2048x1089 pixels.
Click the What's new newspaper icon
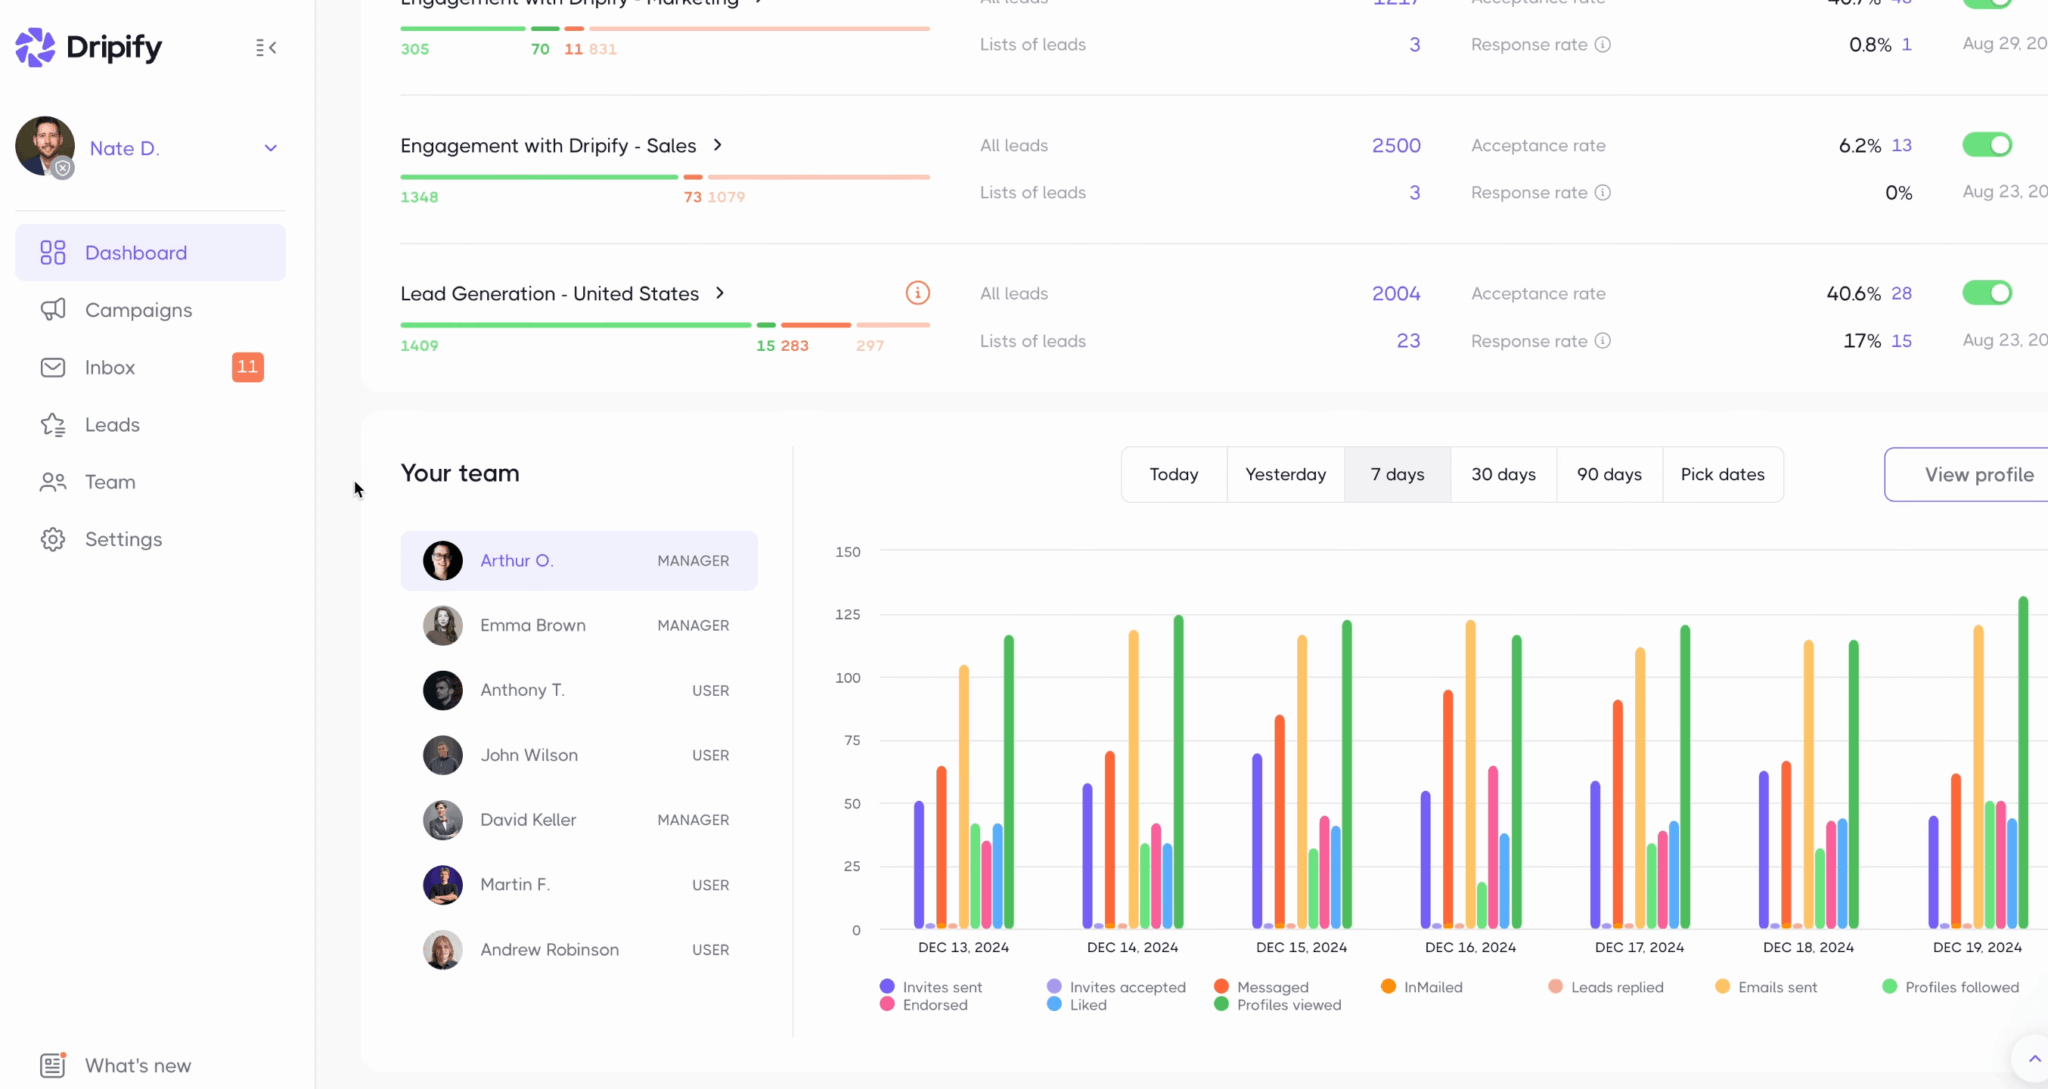point(53,1065)
